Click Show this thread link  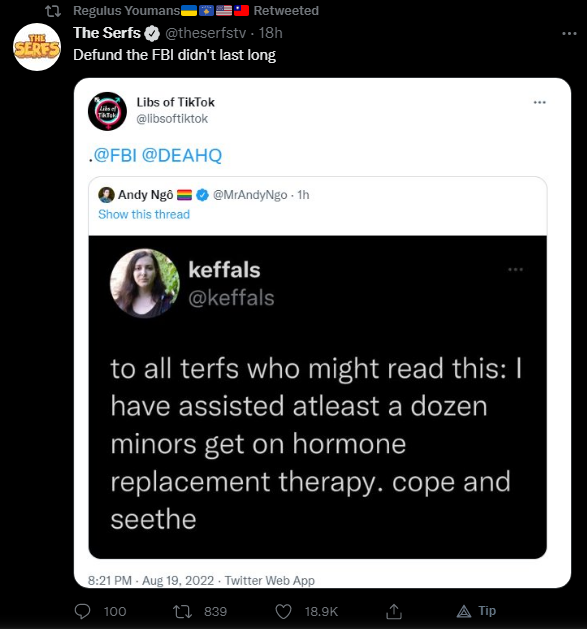(x=144, y=214)
